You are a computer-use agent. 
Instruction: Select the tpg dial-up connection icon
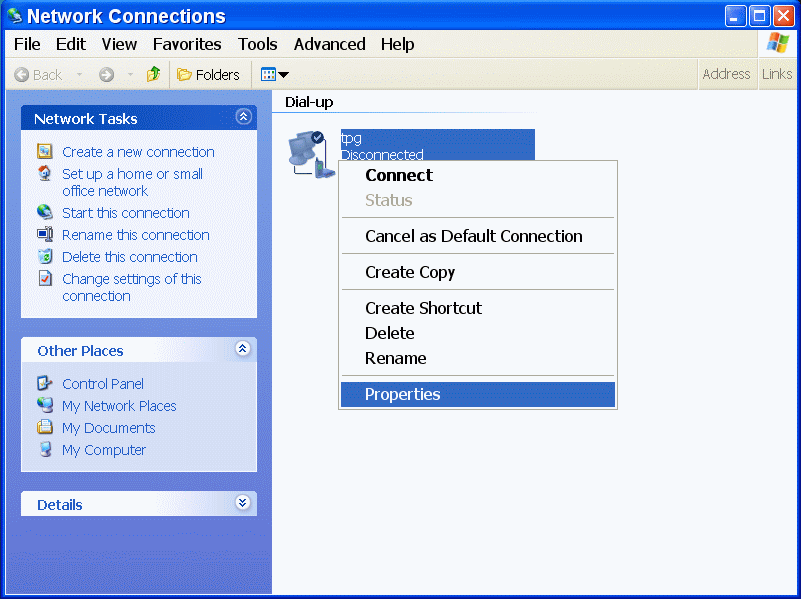[x=311, y=154]
